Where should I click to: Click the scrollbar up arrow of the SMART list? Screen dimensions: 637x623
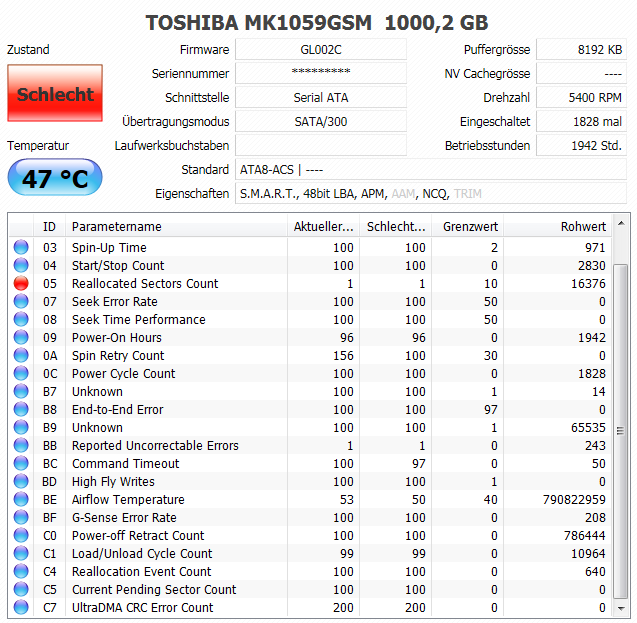point(621,223)
